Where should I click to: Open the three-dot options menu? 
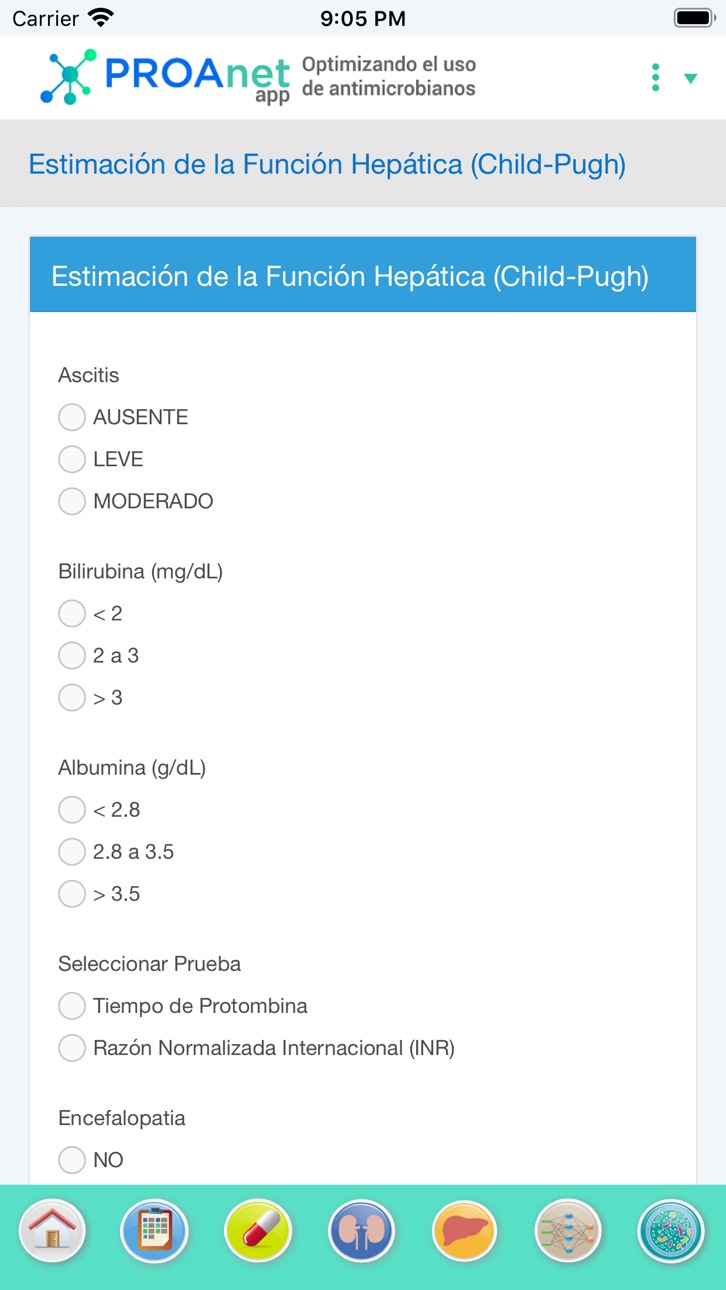click(655, 77)
